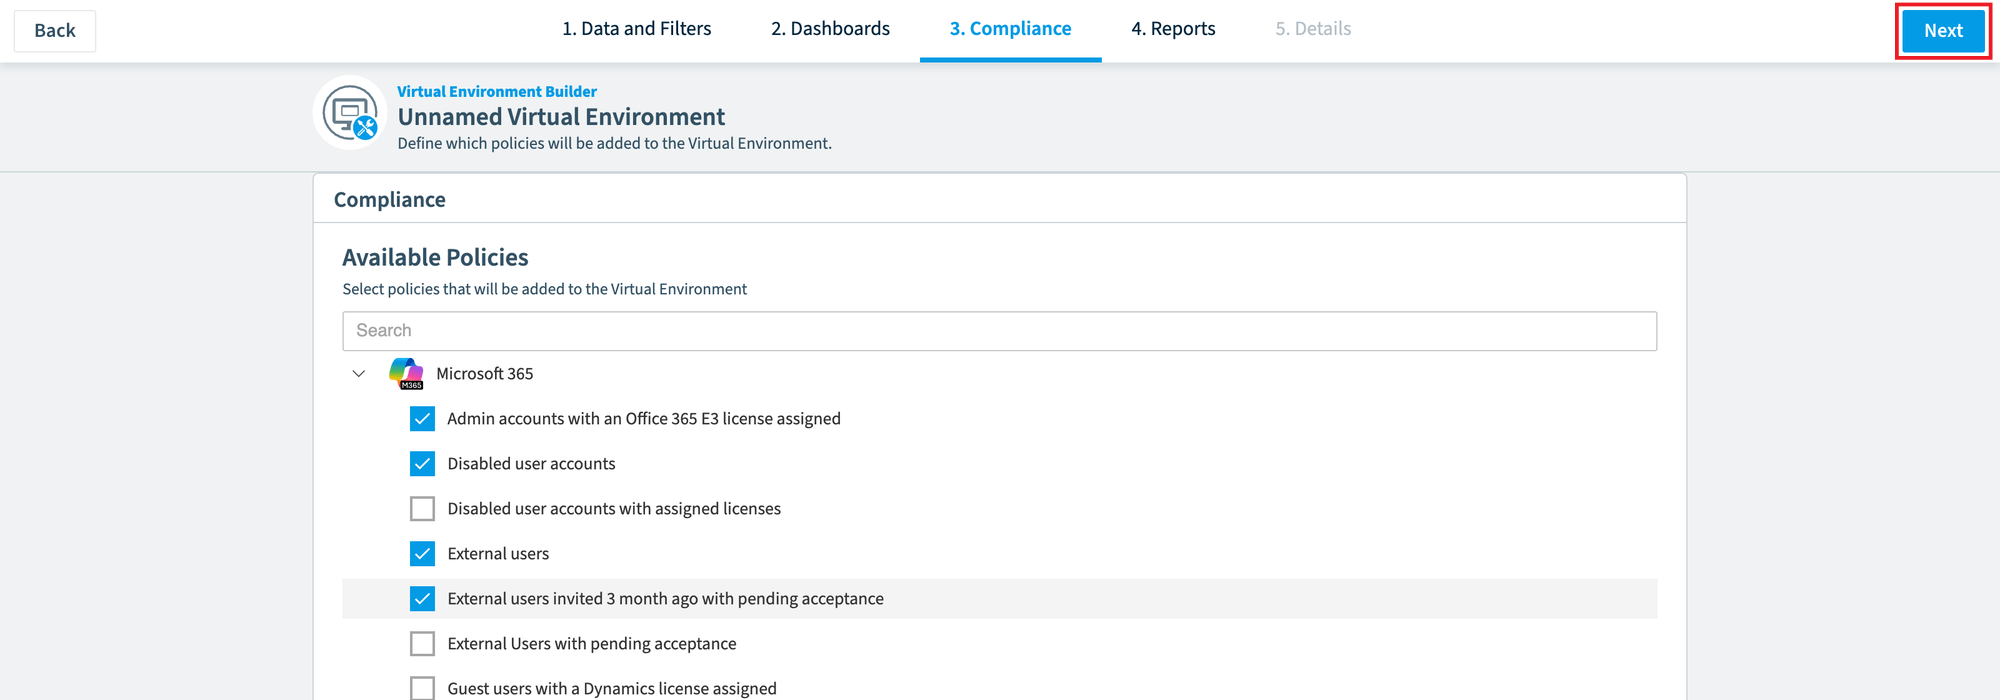Check Disabled user accounts with assigned licenses

tap(422, 508)
